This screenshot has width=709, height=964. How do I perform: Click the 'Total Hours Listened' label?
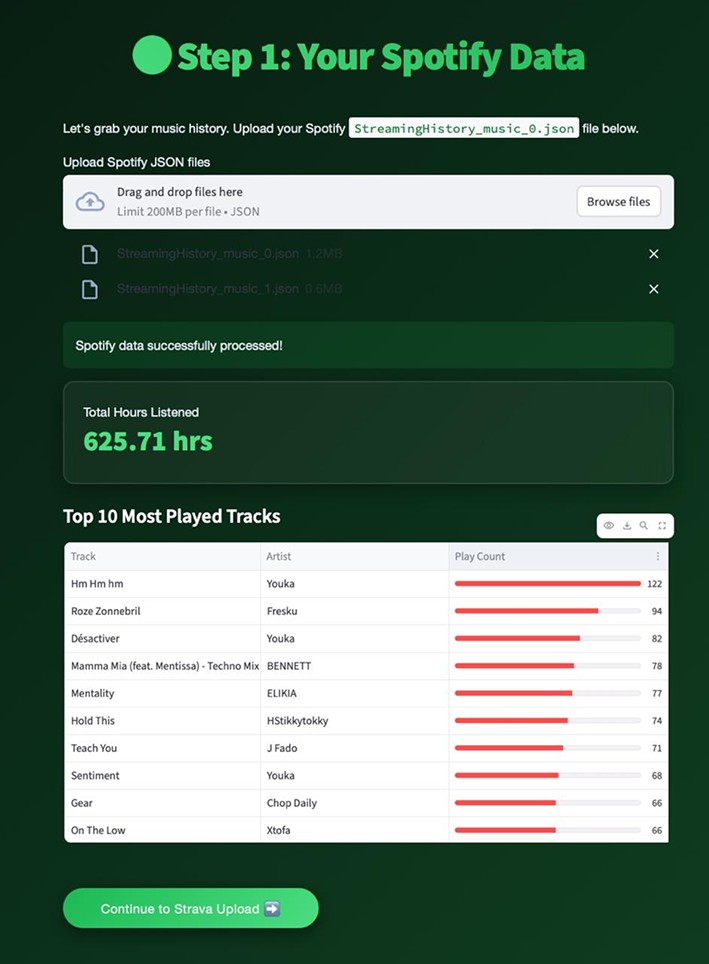coord(141,413)
